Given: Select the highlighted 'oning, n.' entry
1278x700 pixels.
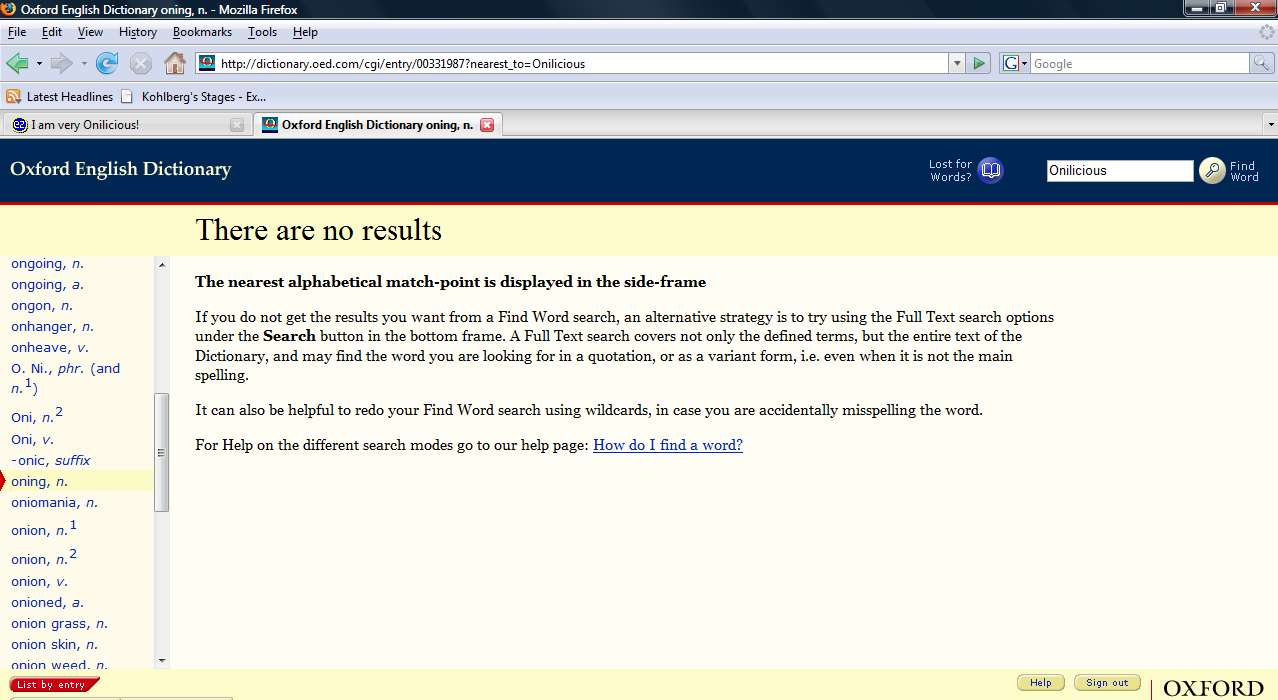Looking at the screenshot, I should (40, 482).
